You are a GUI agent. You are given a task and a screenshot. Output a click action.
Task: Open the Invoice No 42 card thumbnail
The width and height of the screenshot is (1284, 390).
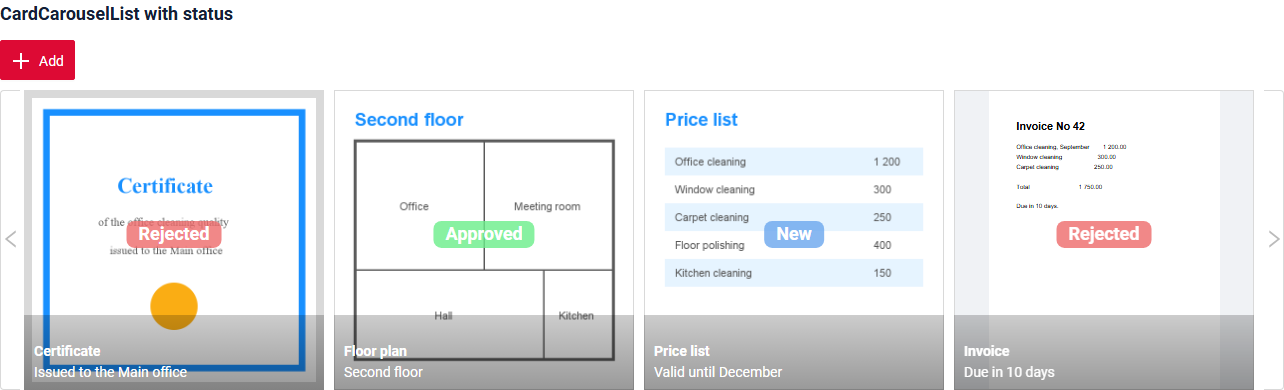click(x=1104, y=240)
